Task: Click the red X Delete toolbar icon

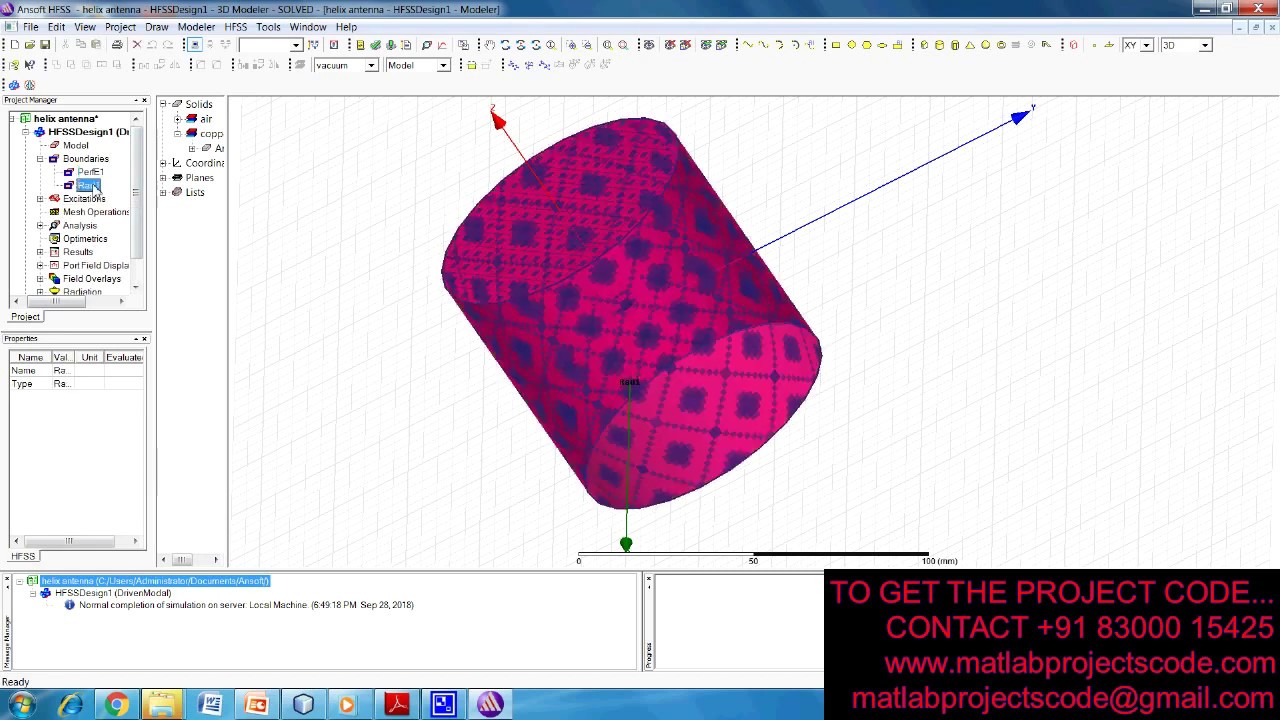Action: 137,45
